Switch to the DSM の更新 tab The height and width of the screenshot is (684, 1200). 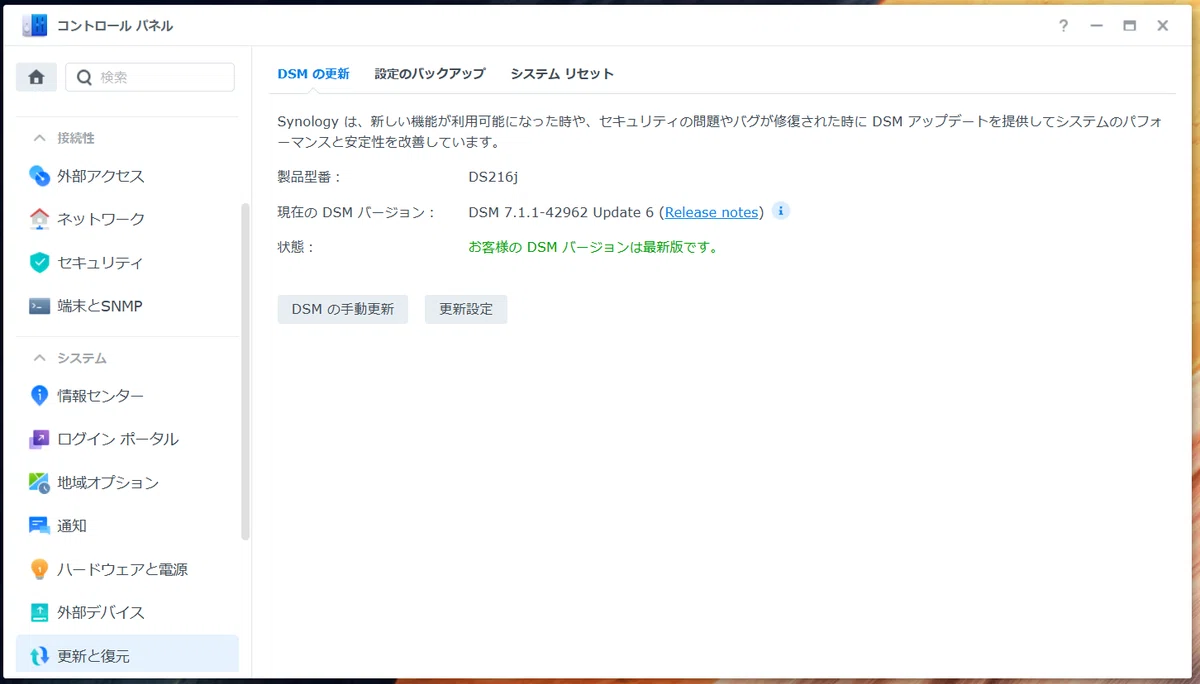313,74
